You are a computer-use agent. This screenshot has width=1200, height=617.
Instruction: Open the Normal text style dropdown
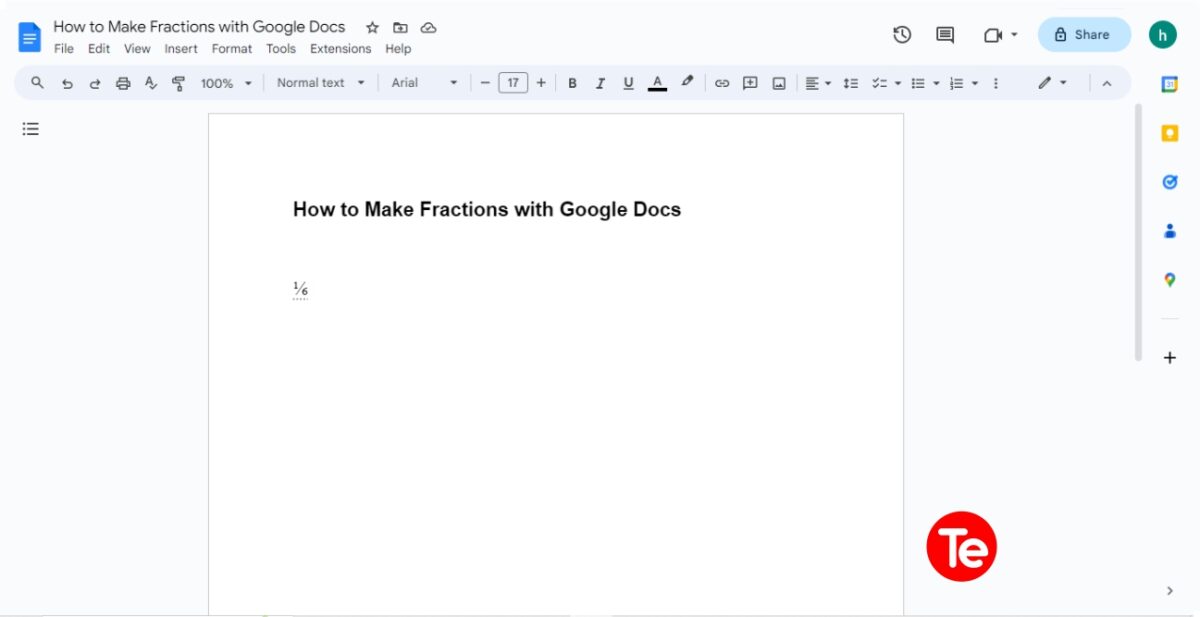(318, 83)
